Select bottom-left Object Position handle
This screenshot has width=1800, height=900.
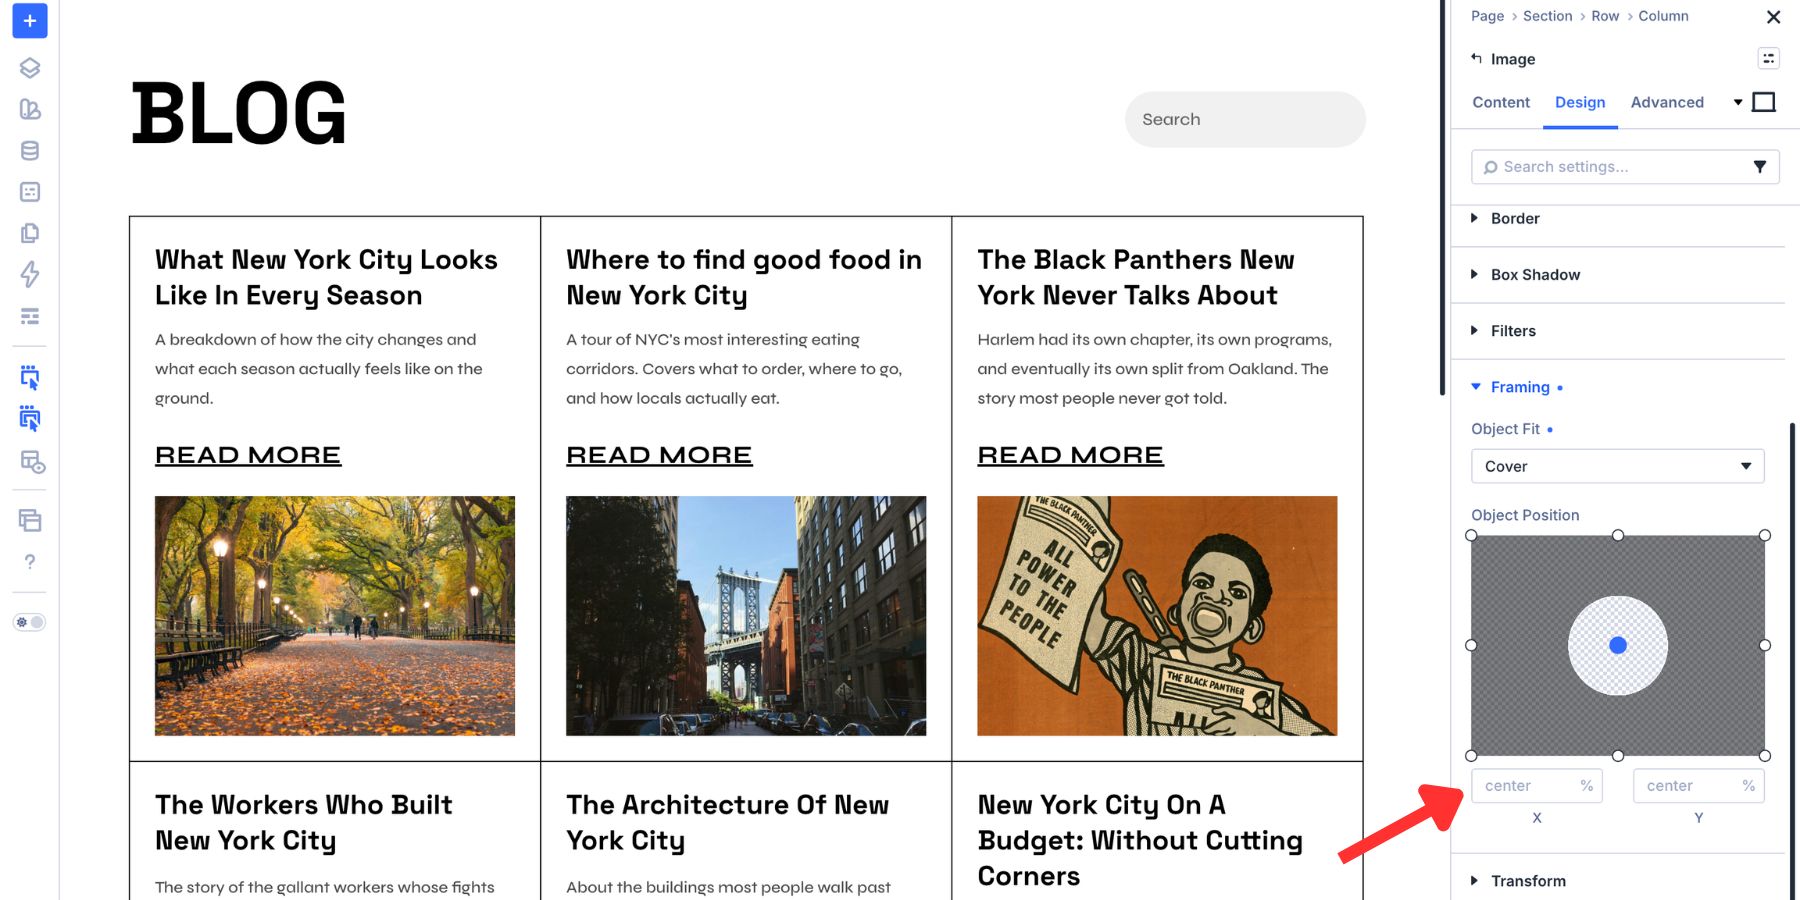pyautogui.click(x=1471, y=756)
